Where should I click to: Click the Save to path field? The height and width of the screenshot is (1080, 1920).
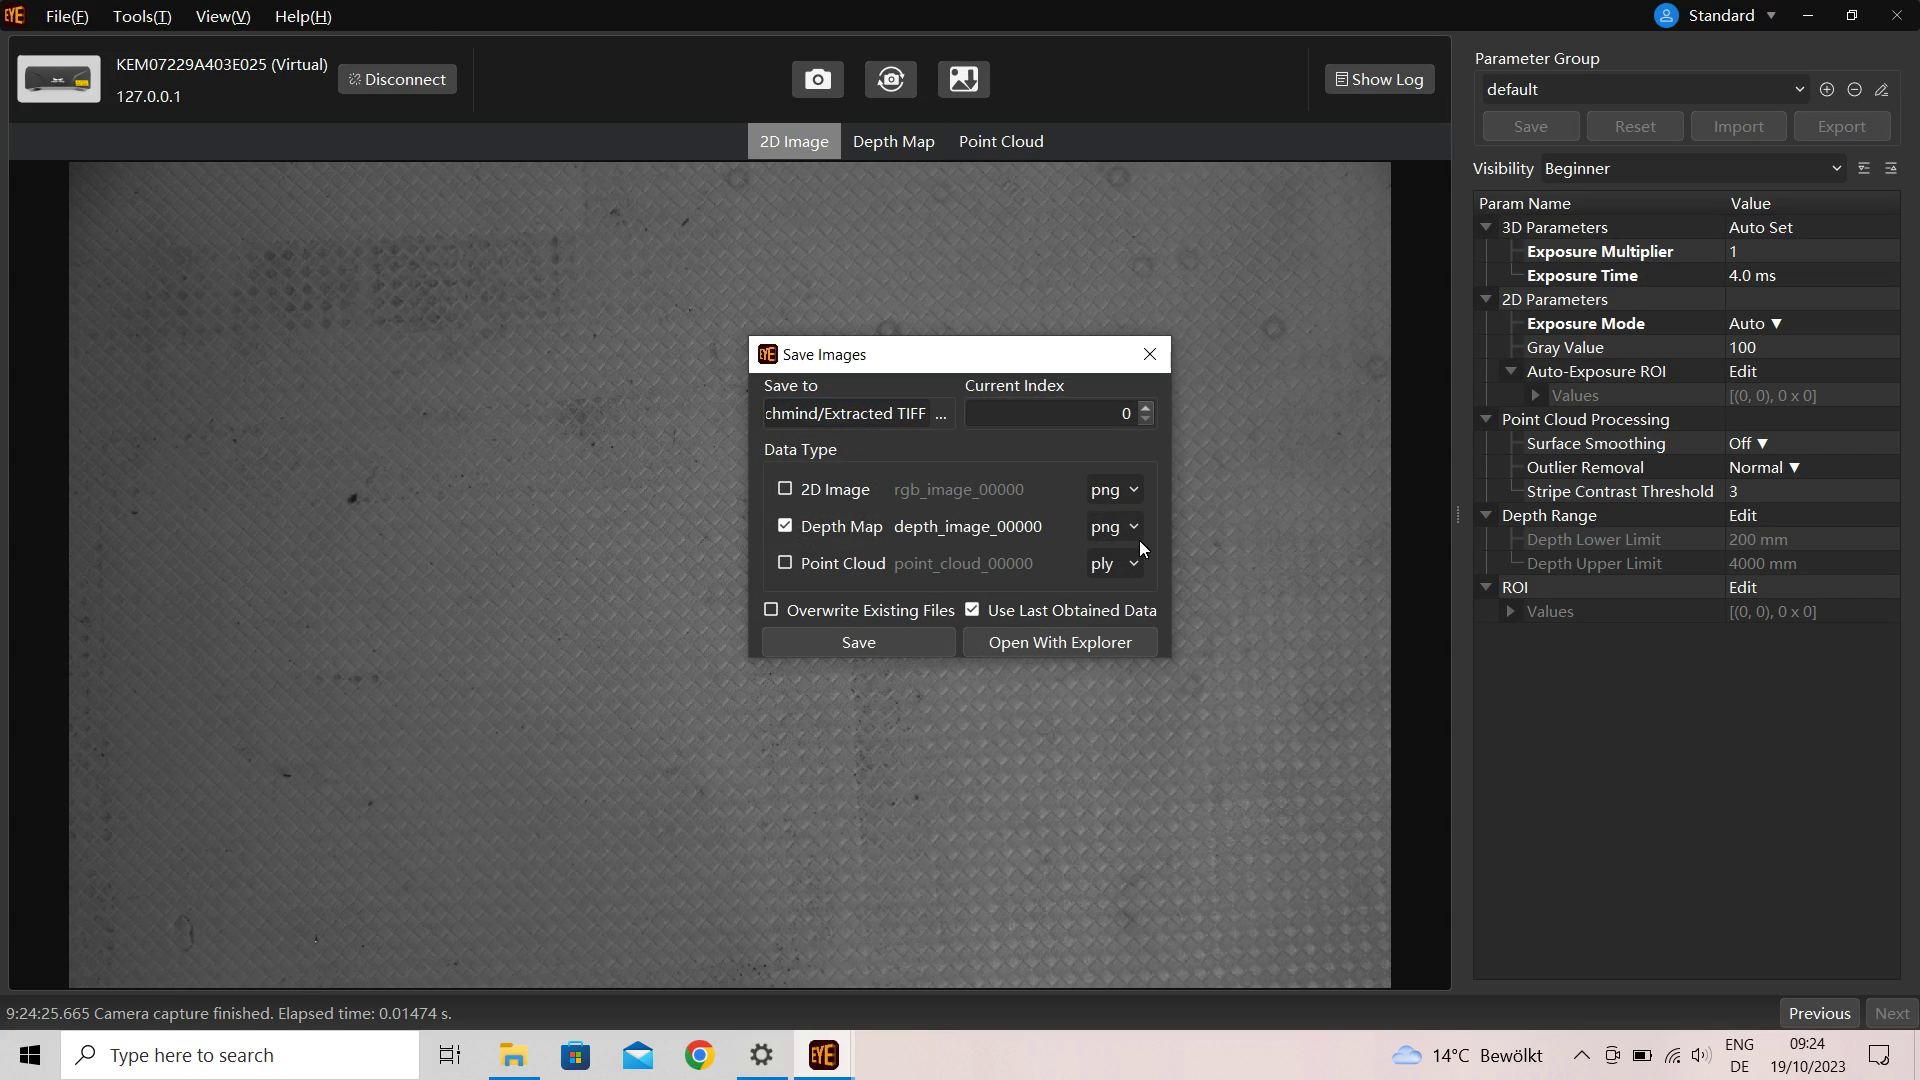click(845, 414)
